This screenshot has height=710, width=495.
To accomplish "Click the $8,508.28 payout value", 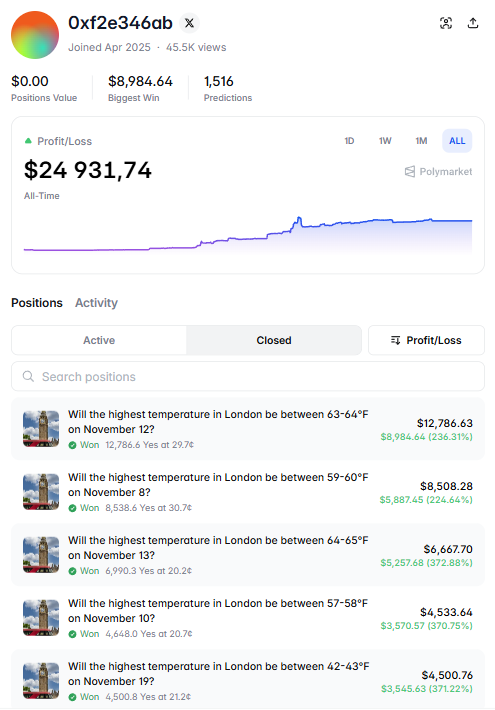I will pyautogui.click(x=446, y=486).
